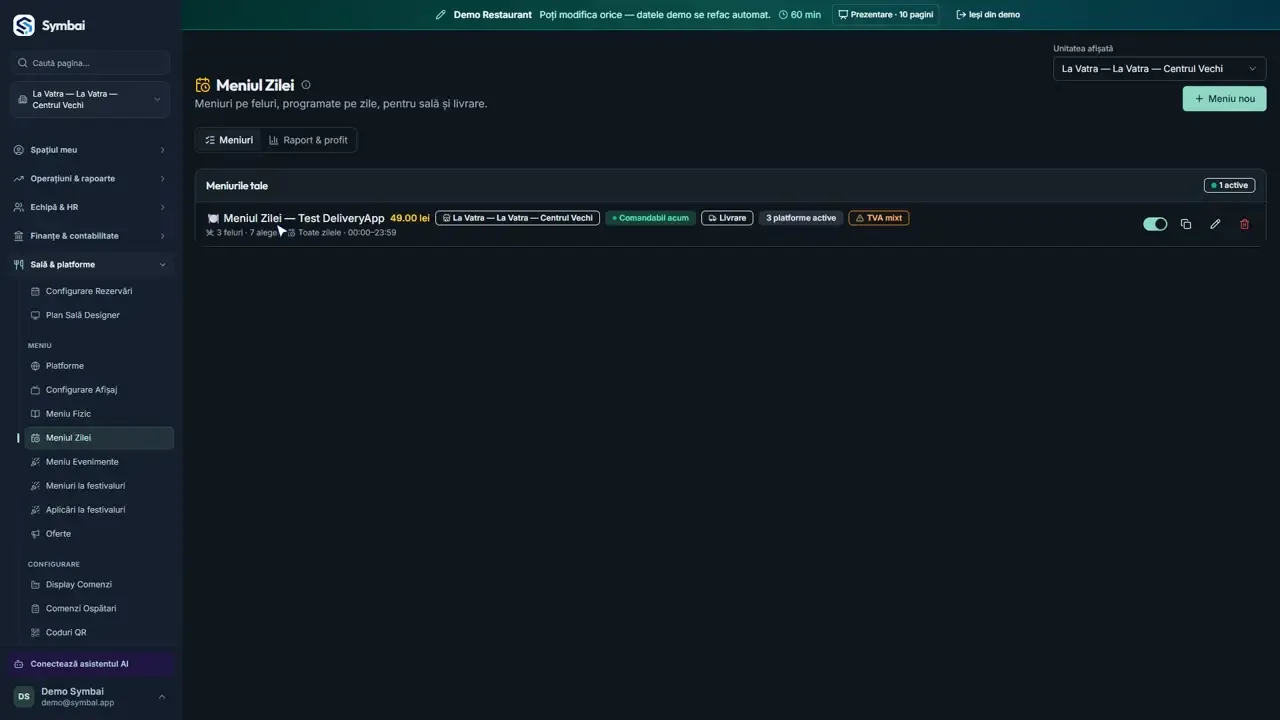1280x720 pixels.
Task: Open Meniuri la festivaluri page
Action: click(x=99, y=486)
